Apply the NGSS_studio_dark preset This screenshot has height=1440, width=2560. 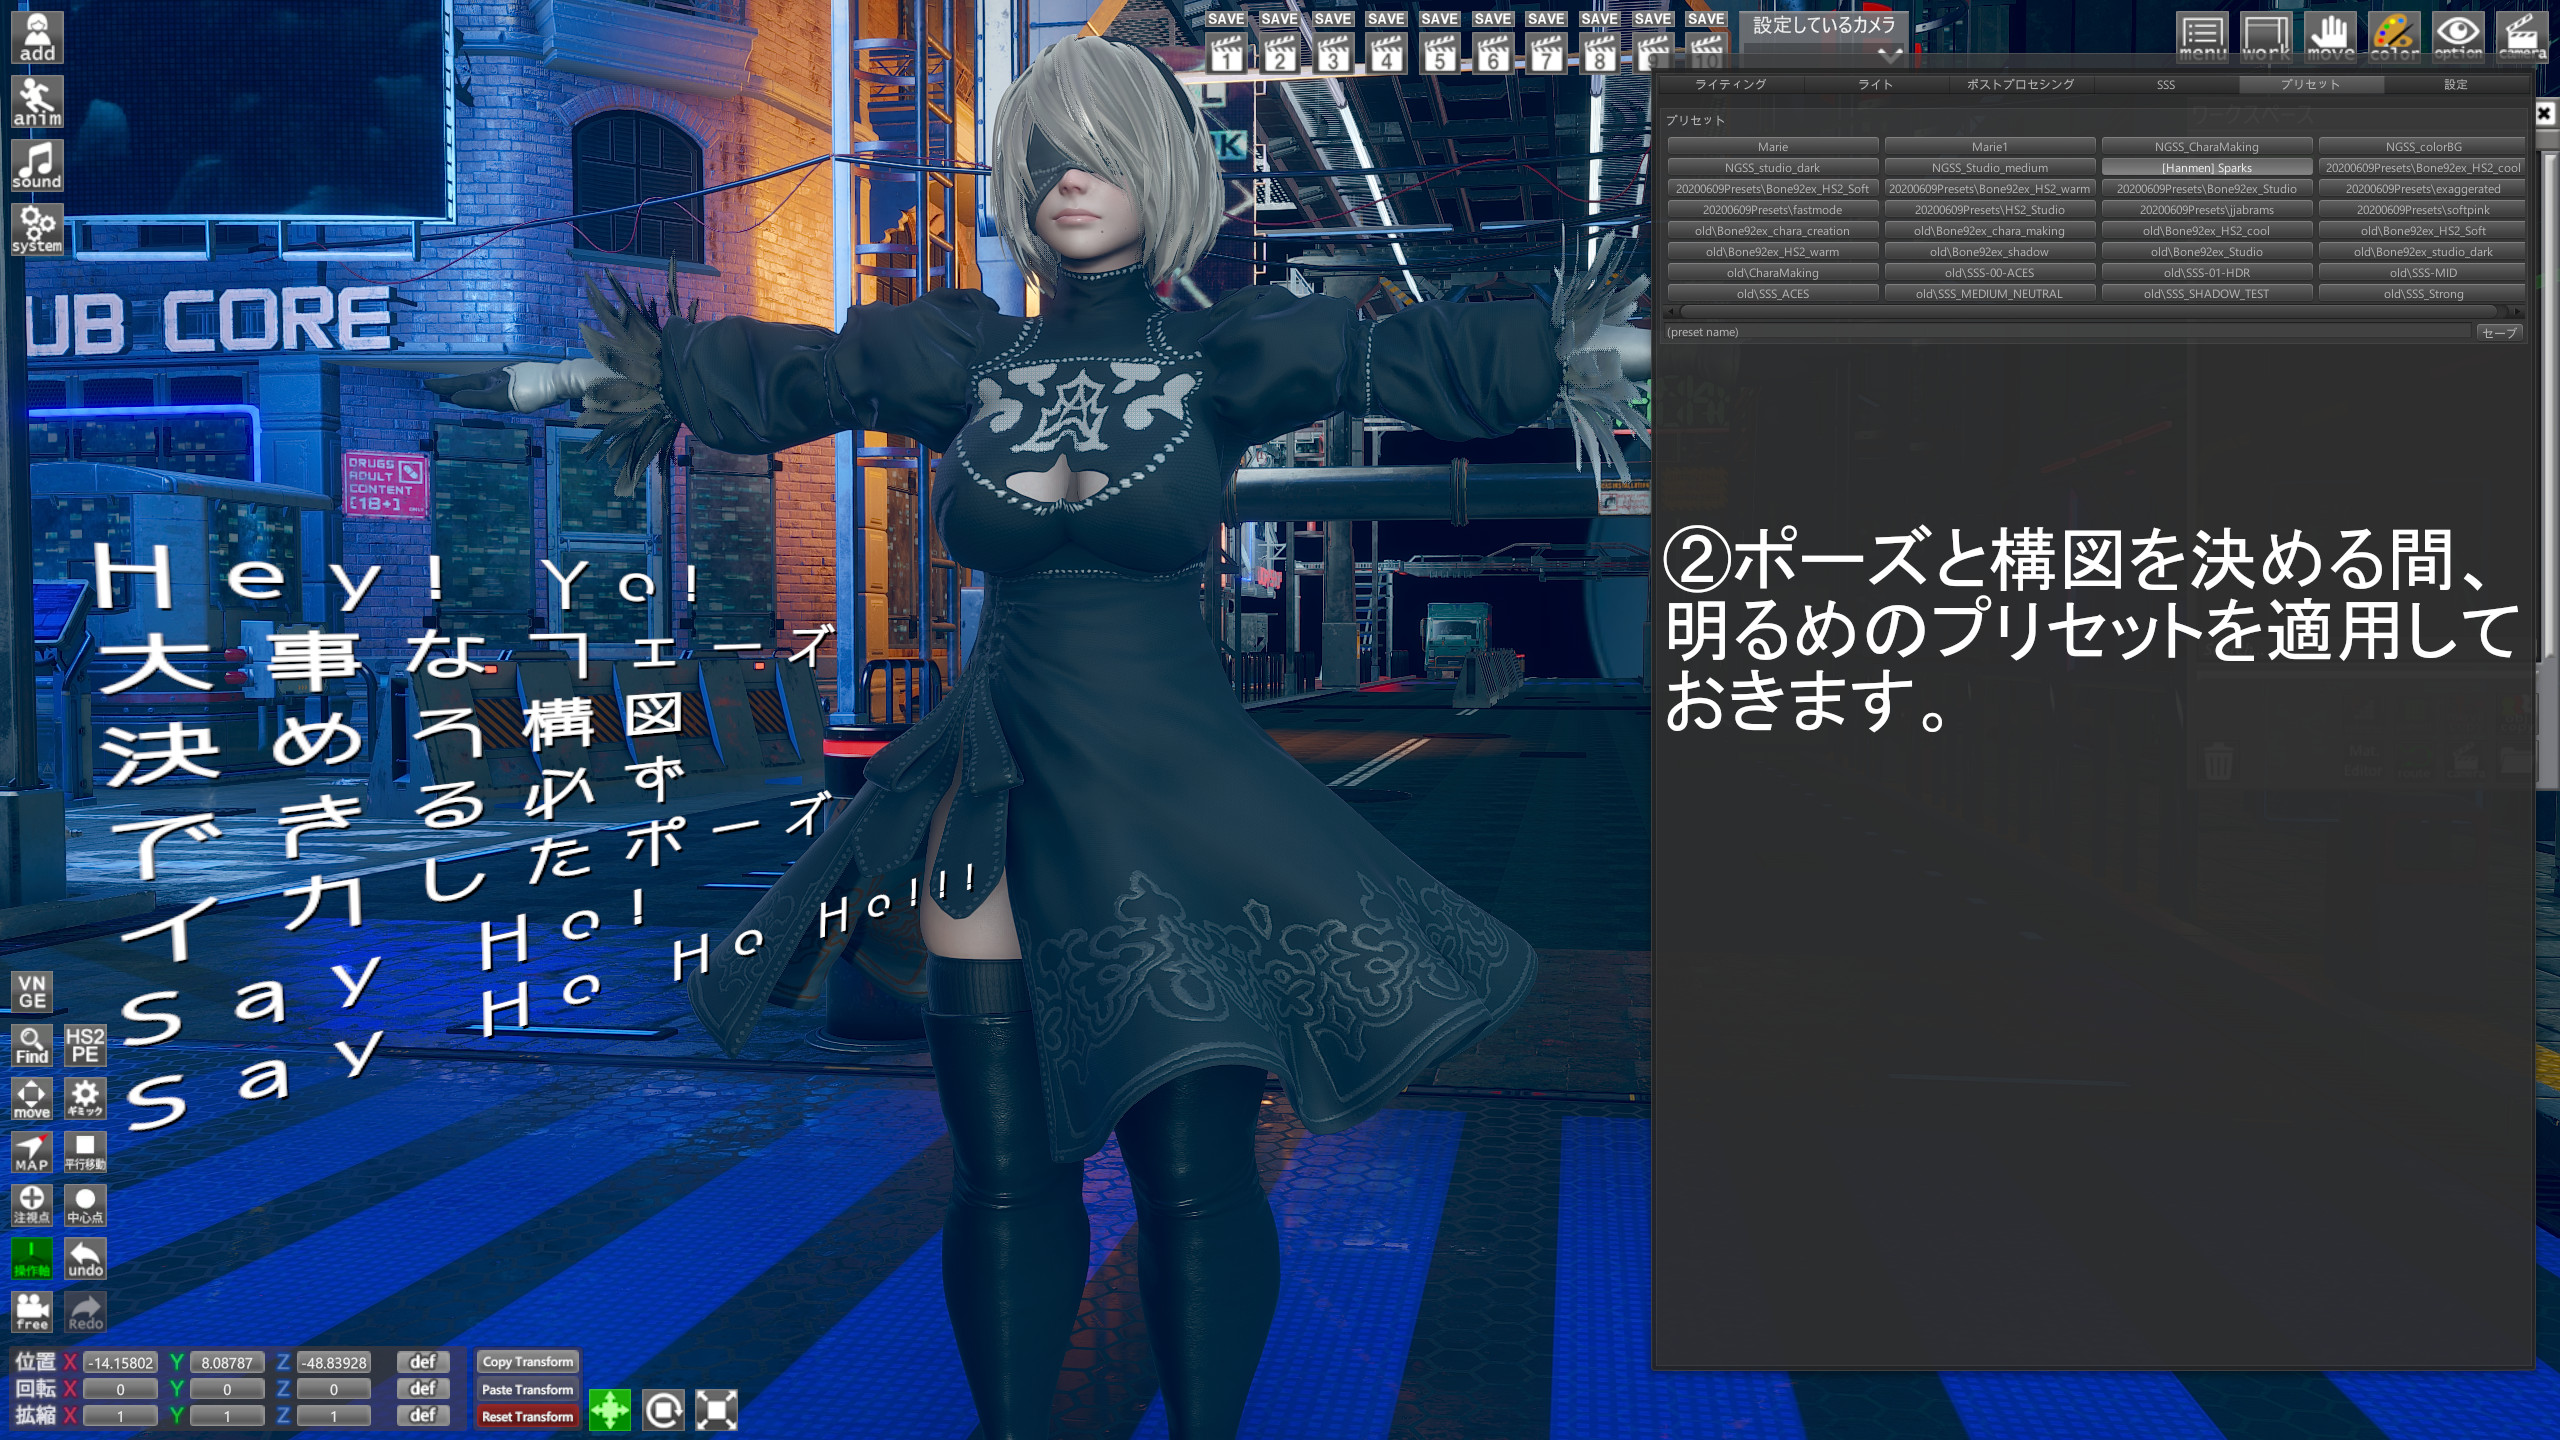(x=1772, y=168)
